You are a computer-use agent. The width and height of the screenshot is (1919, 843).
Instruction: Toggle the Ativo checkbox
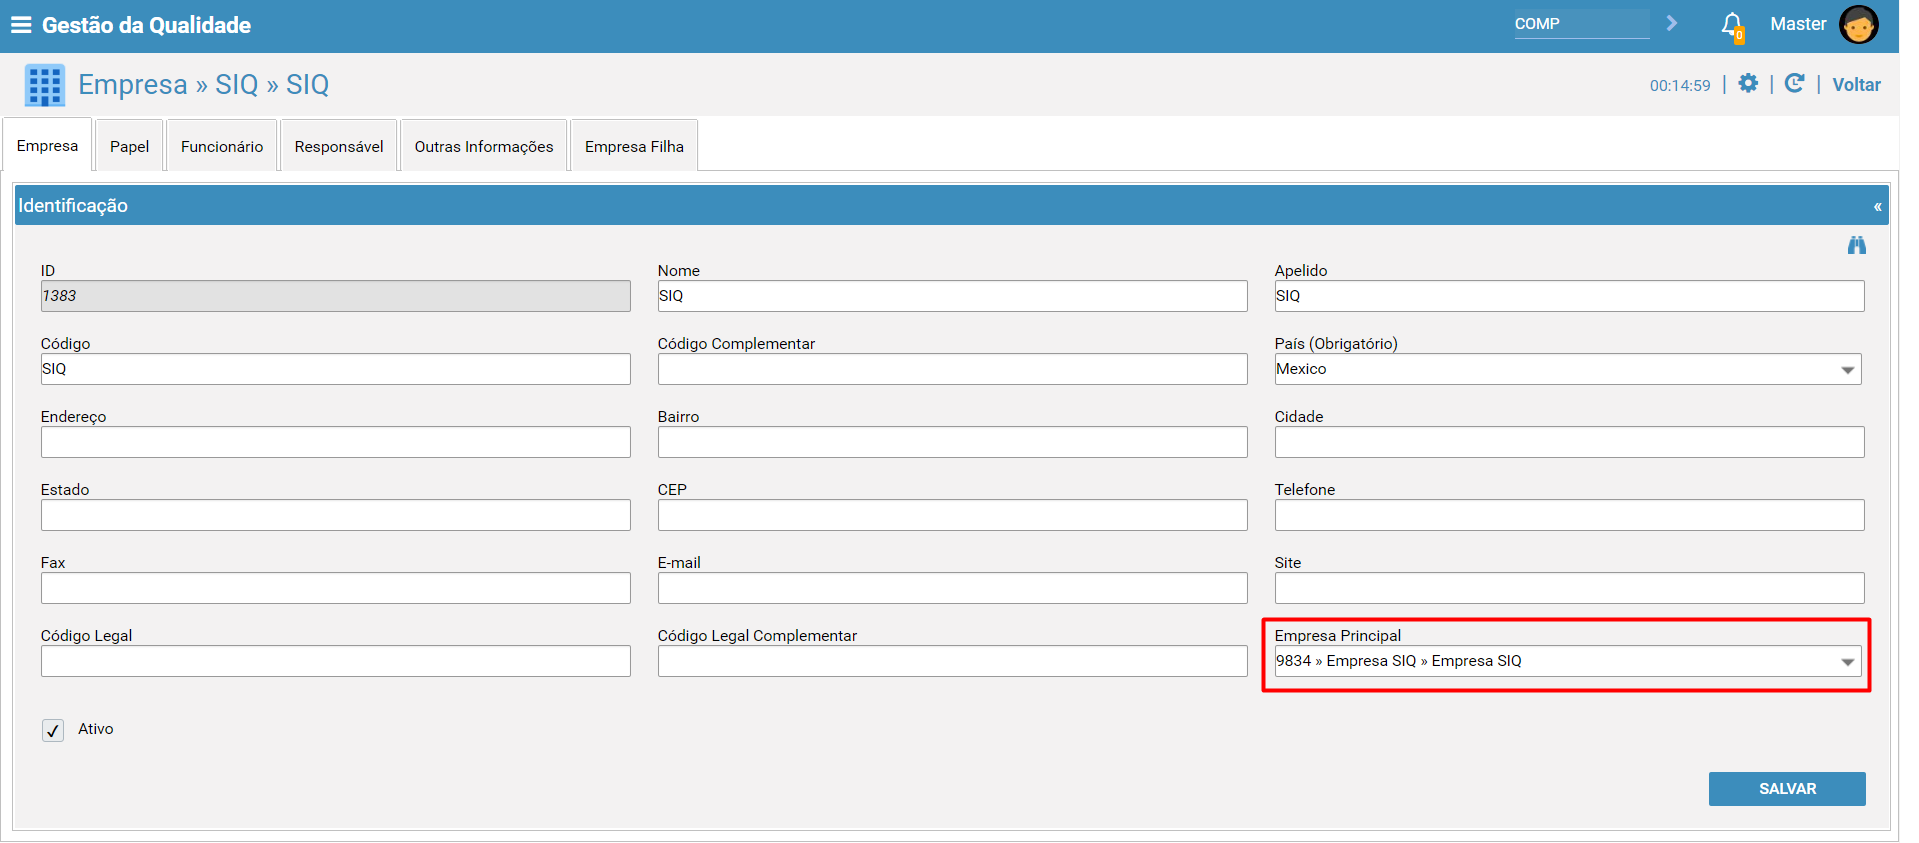pos(53,730)
